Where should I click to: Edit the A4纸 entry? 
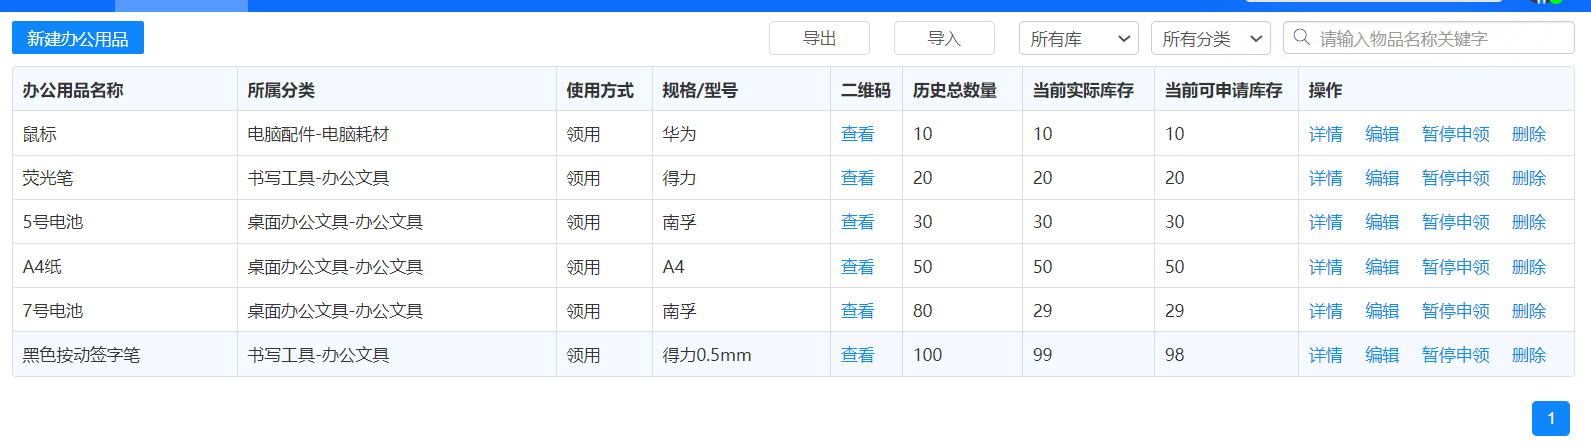tap(1381, 267)
